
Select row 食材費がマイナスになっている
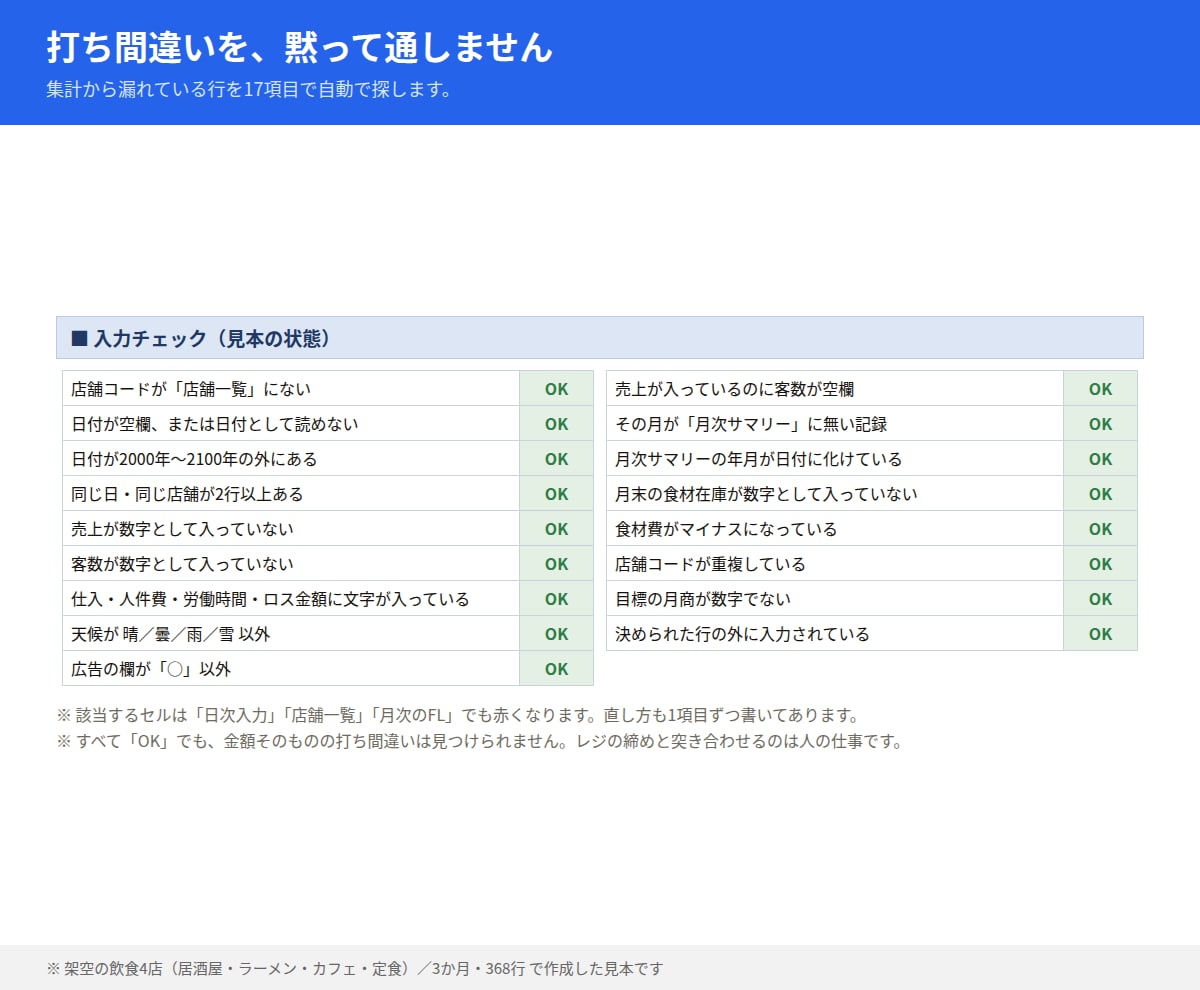(x=872, y=529)
